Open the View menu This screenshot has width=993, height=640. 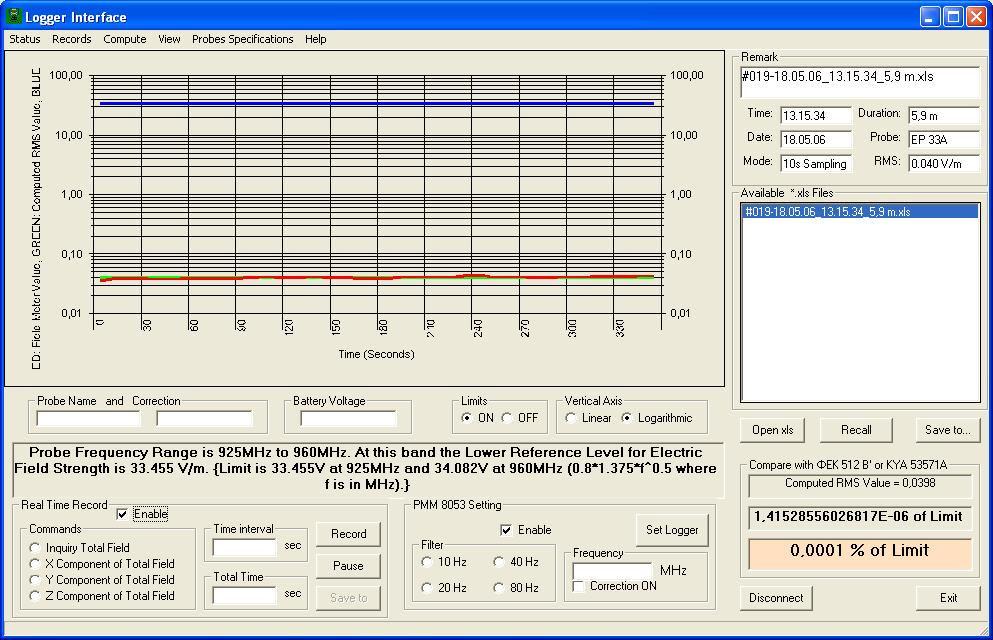[169, 39]
